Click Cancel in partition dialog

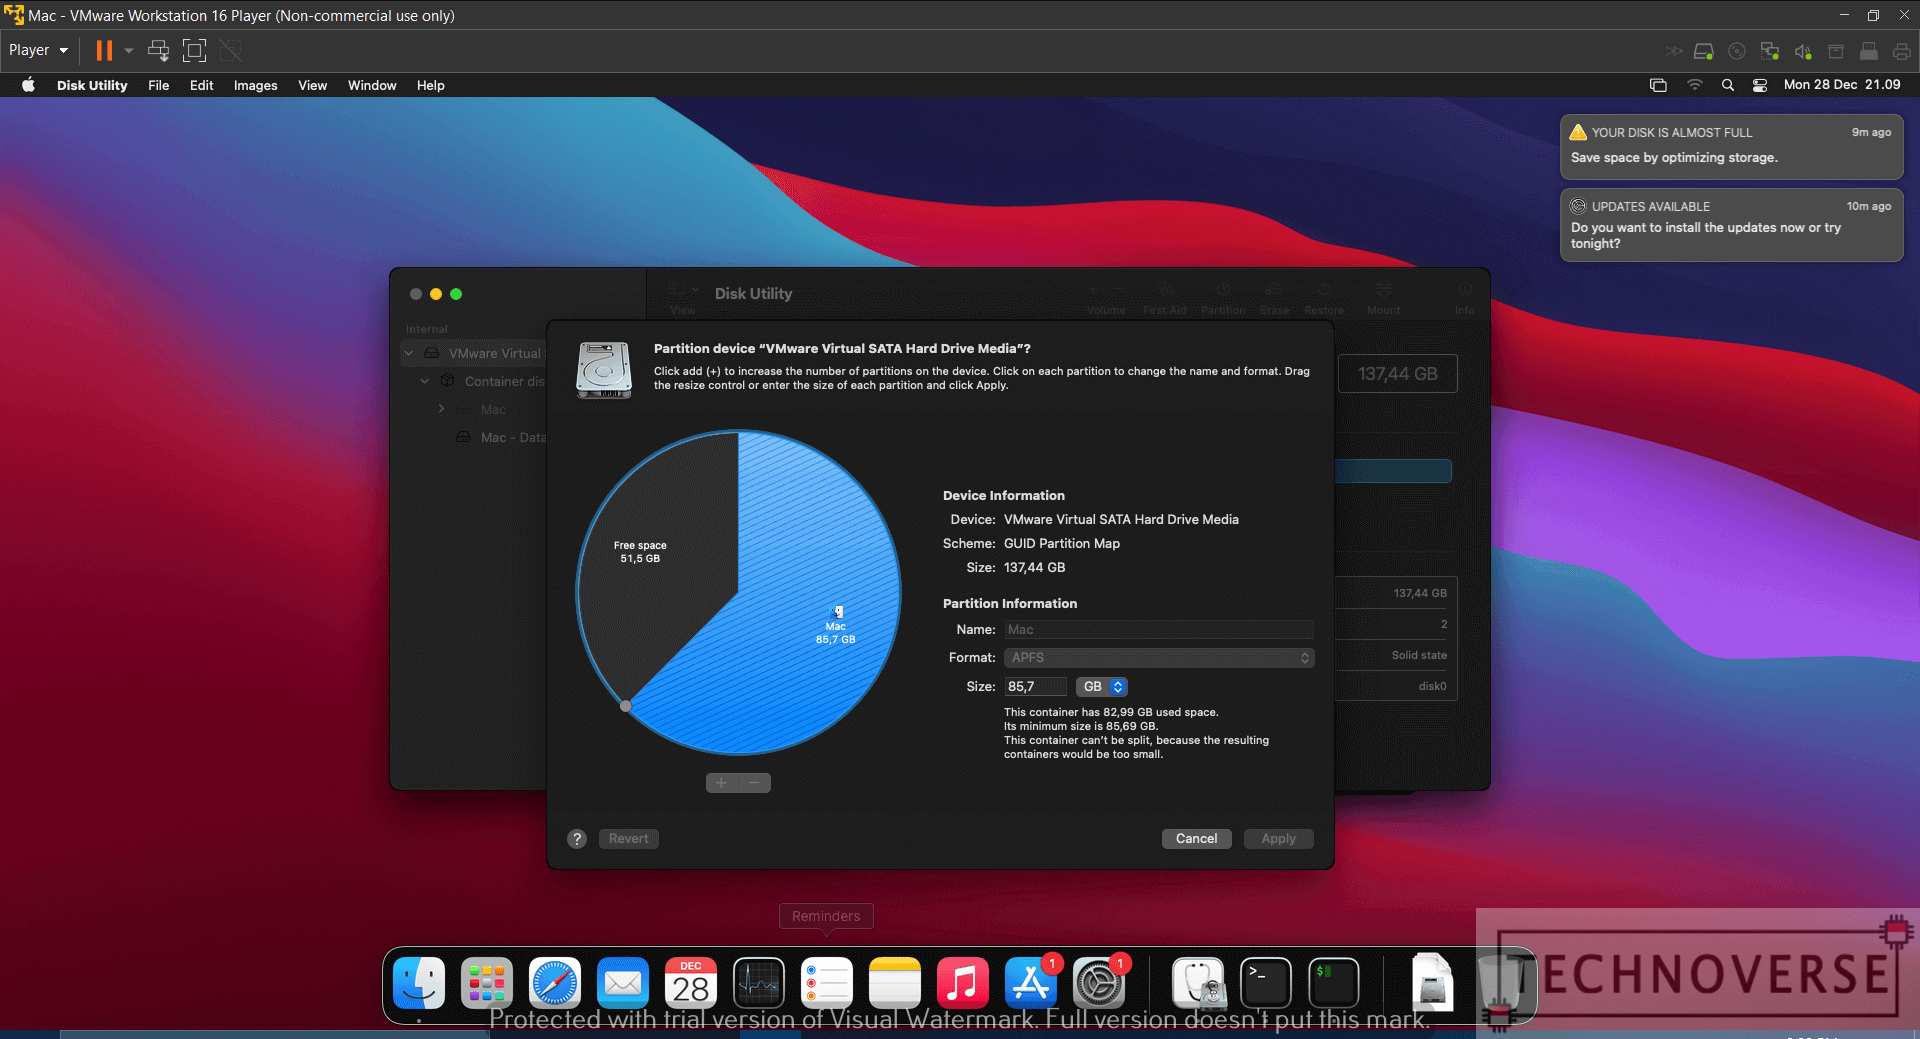tap(1196, 838)
